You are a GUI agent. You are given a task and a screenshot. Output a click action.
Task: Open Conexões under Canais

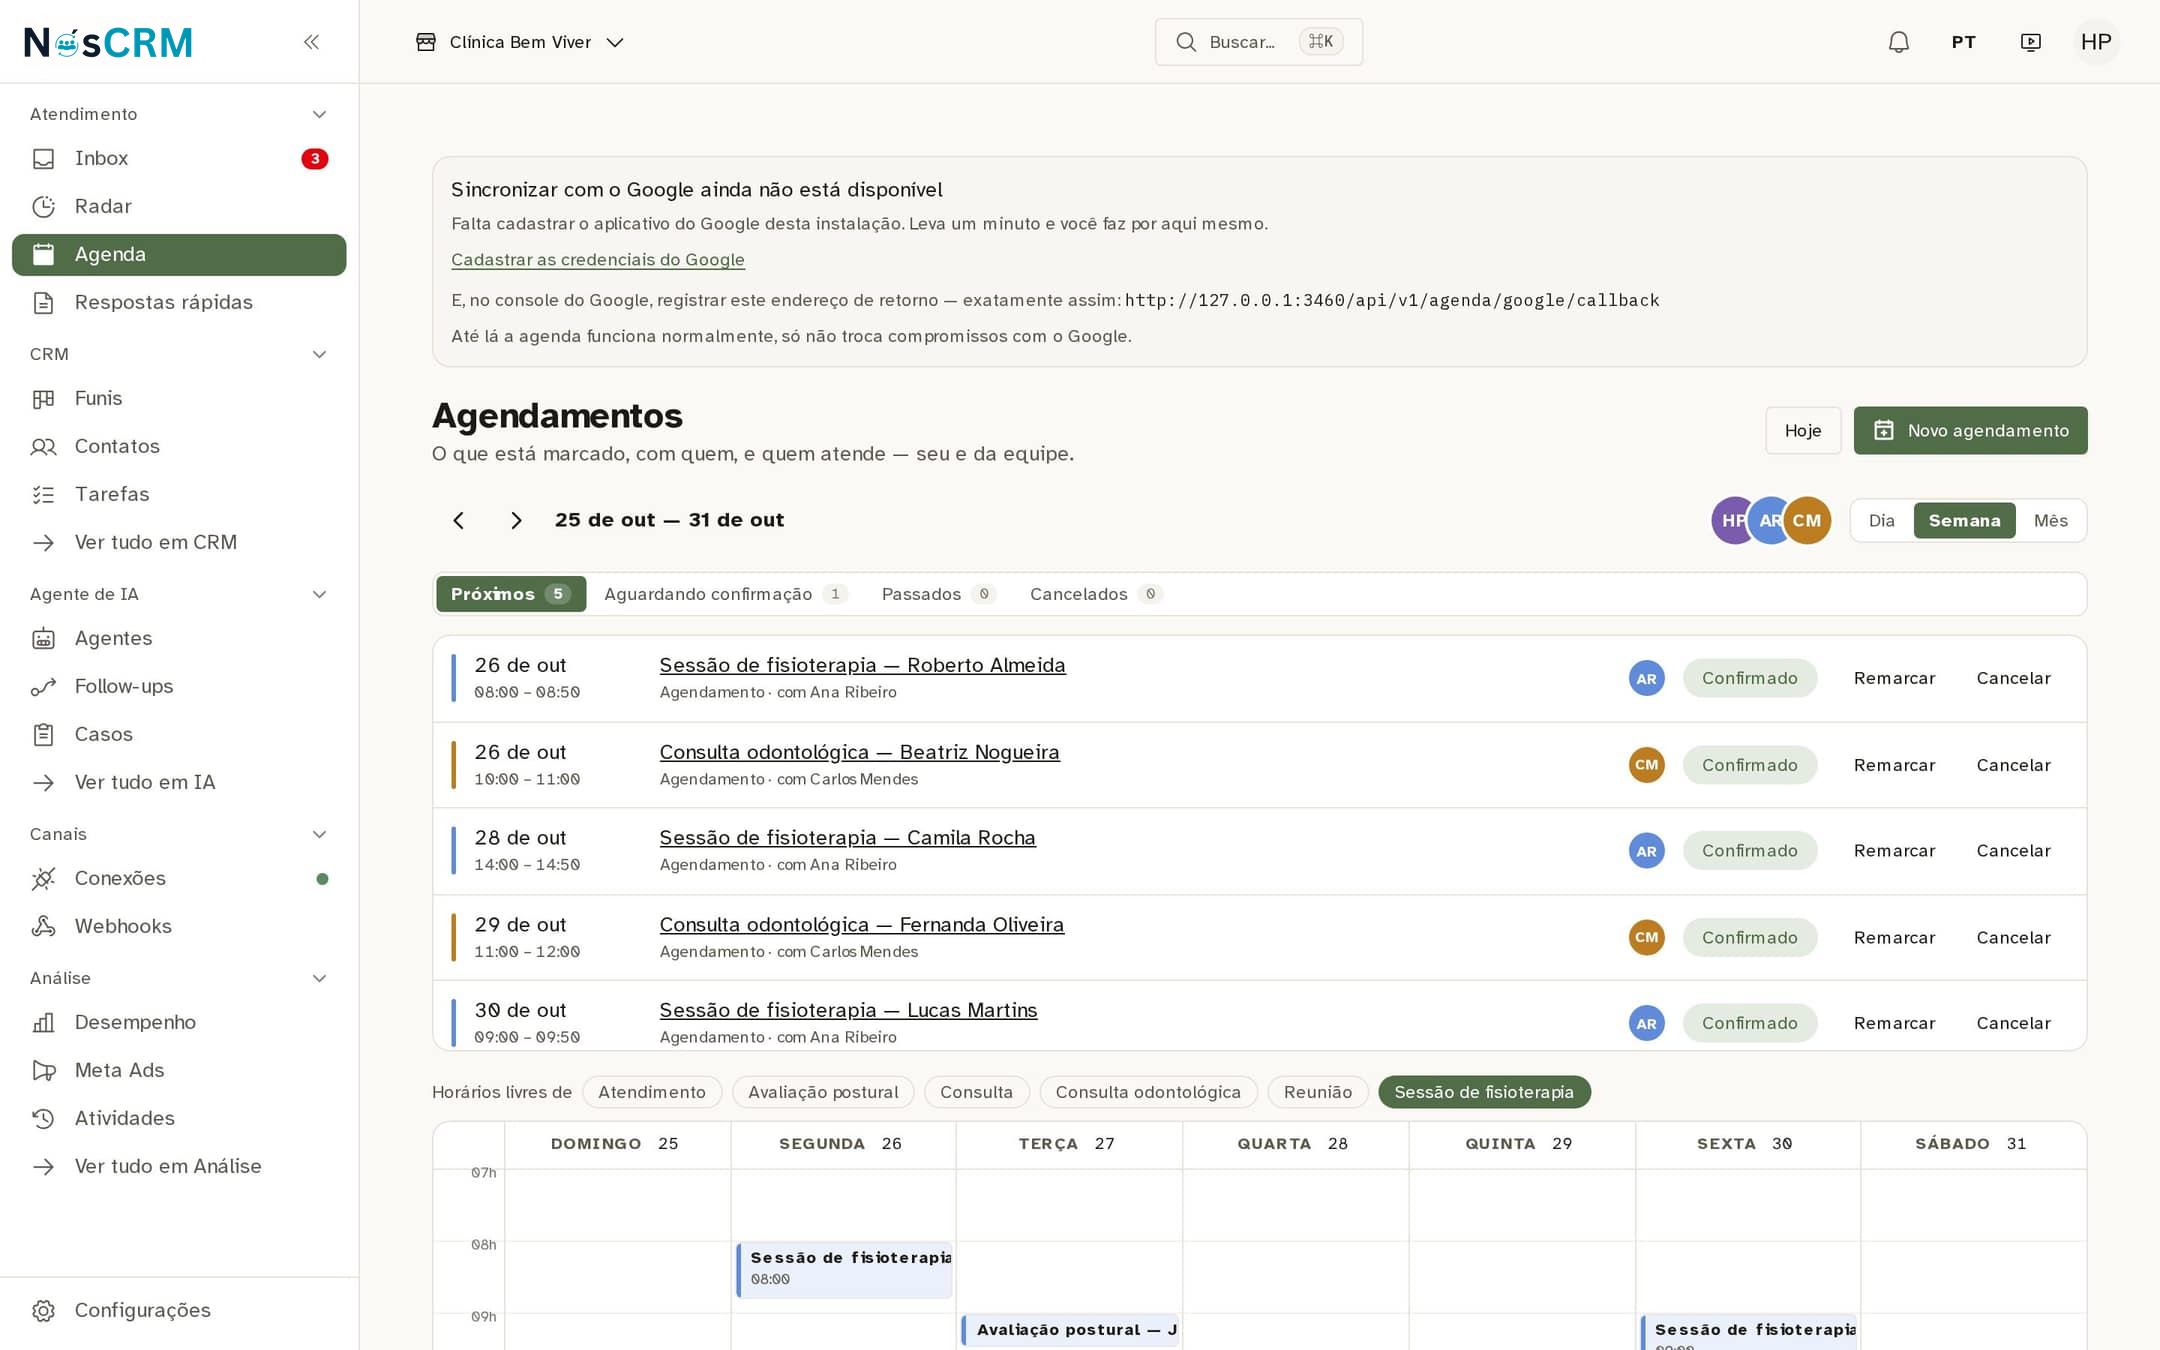pyautogui.click(x=179, y=878)
